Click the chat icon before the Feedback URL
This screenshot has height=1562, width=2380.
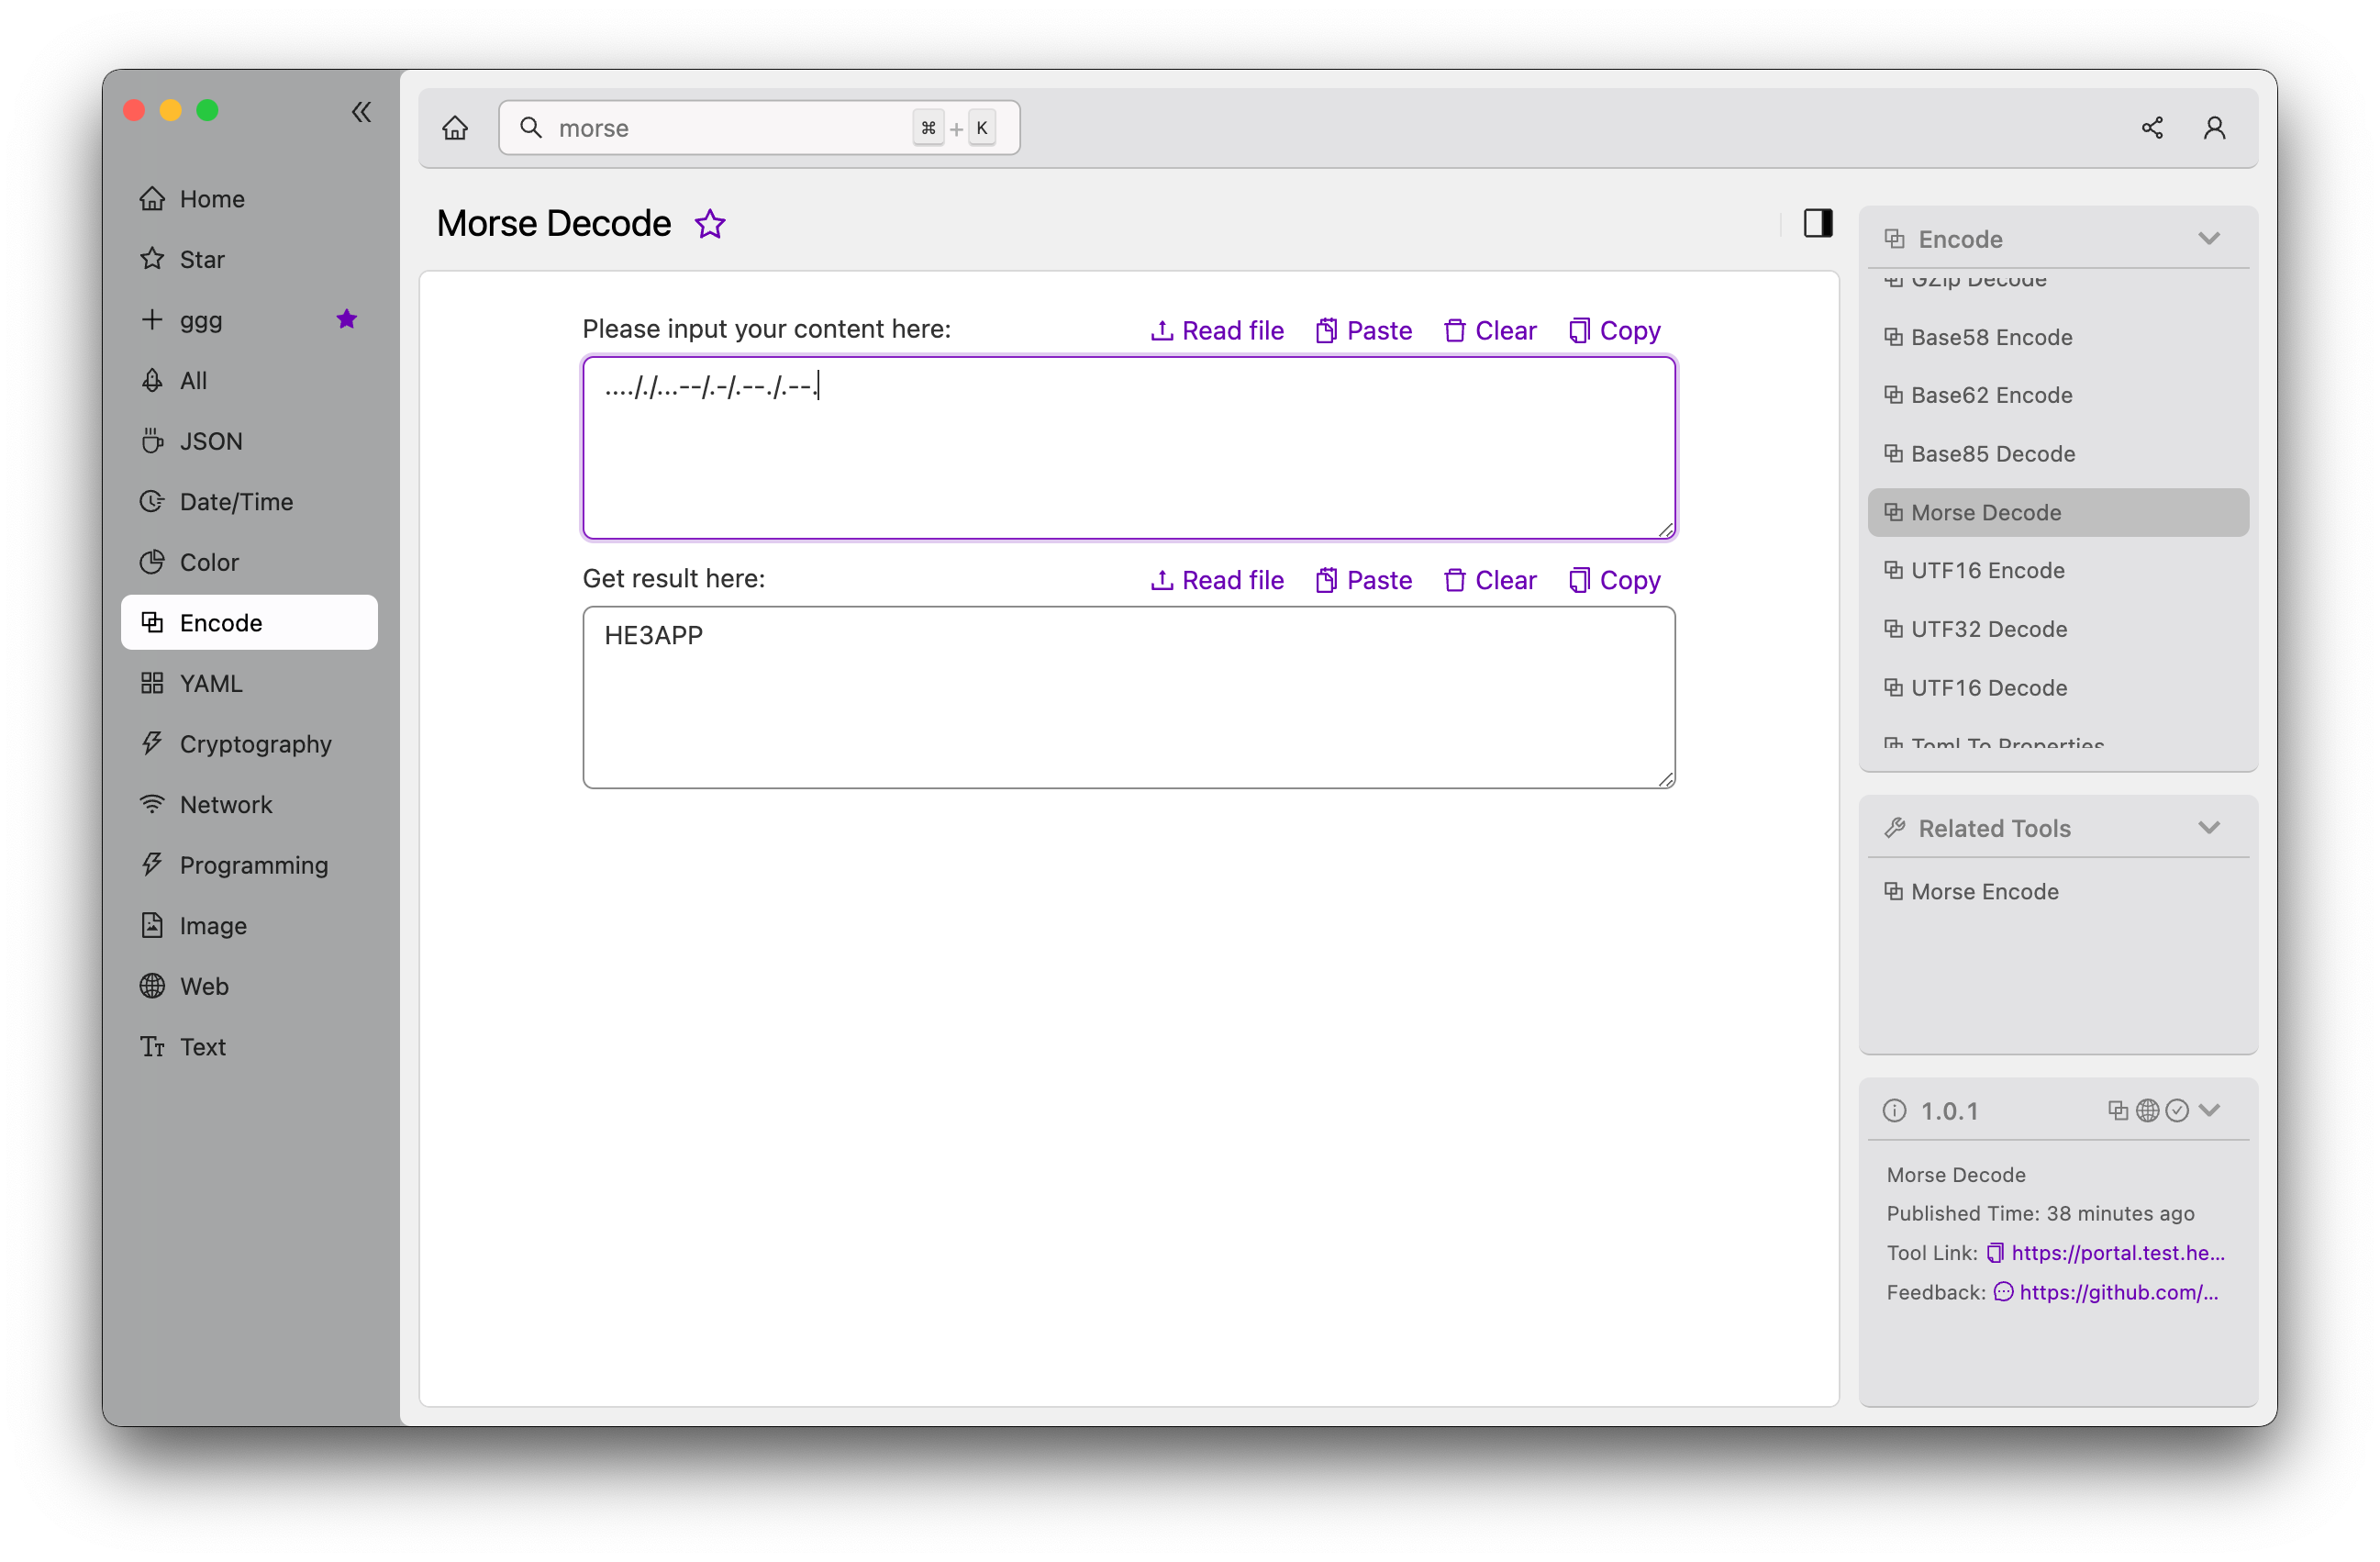point(2003,1292)
